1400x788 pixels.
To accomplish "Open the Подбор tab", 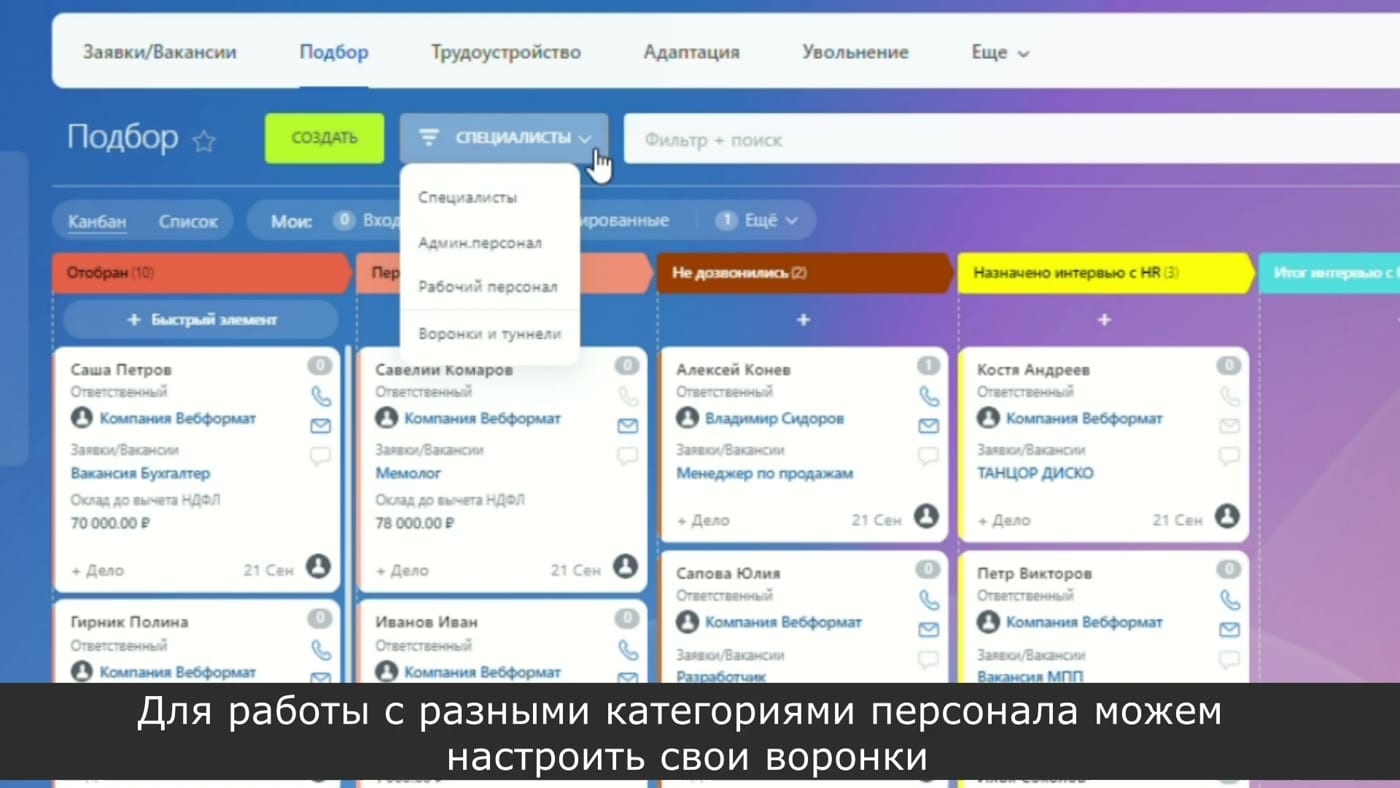I will coord(334,52).
